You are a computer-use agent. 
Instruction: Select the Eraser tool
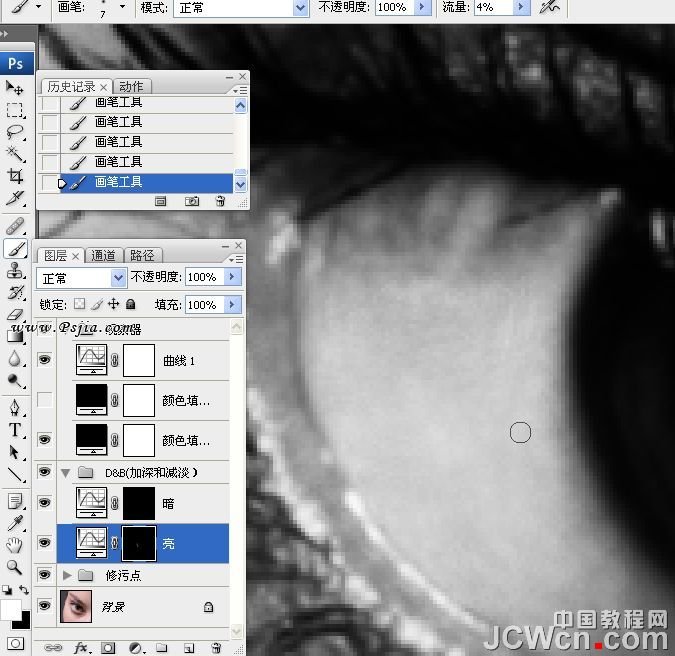[x=15, y=315]
